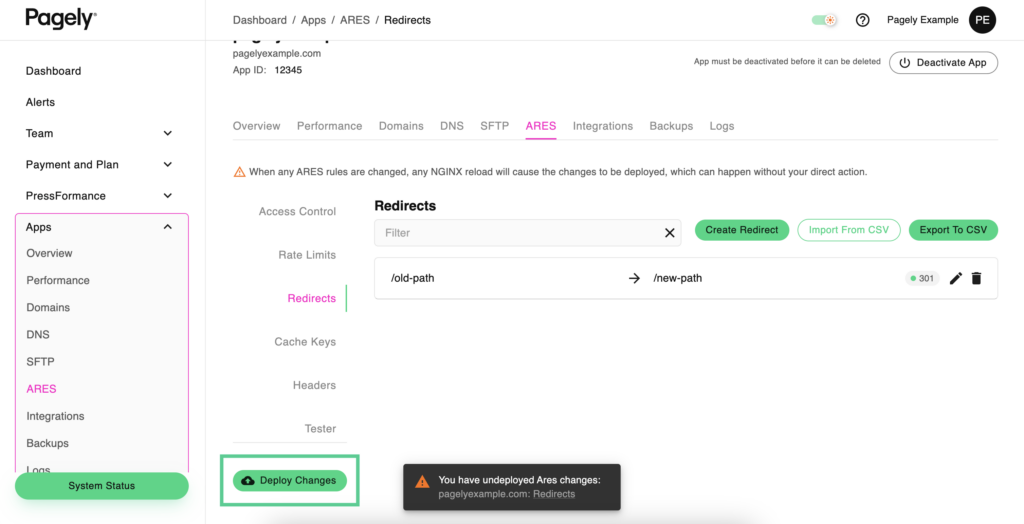Open Dashboard in the sidebar
This screenshot has width=1024, height=524.
[54, 71]
